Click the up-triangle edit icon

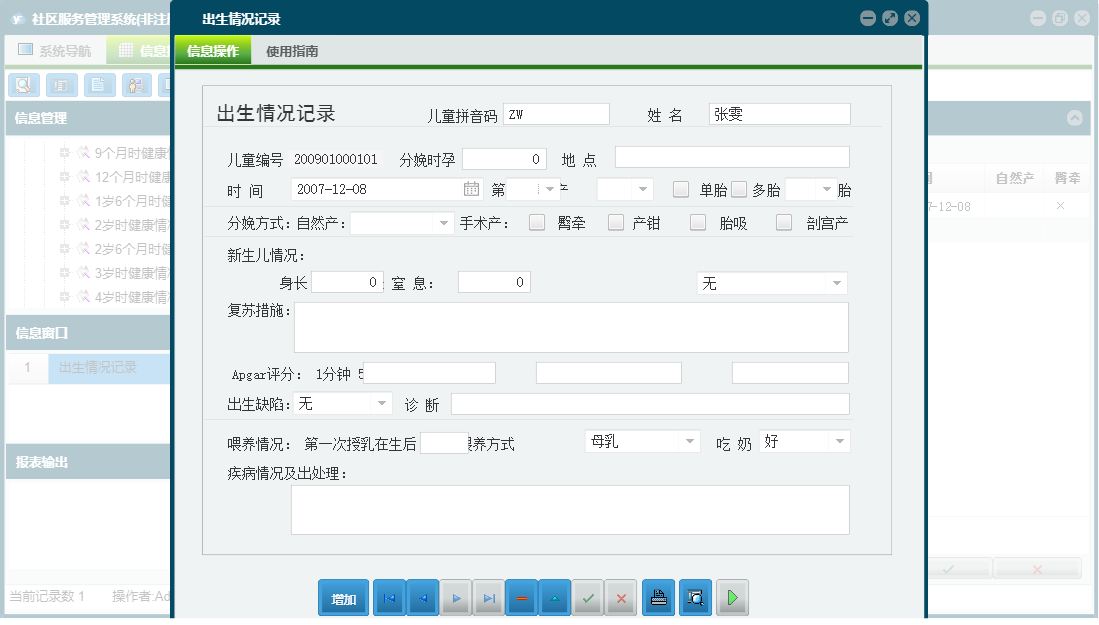555,598
